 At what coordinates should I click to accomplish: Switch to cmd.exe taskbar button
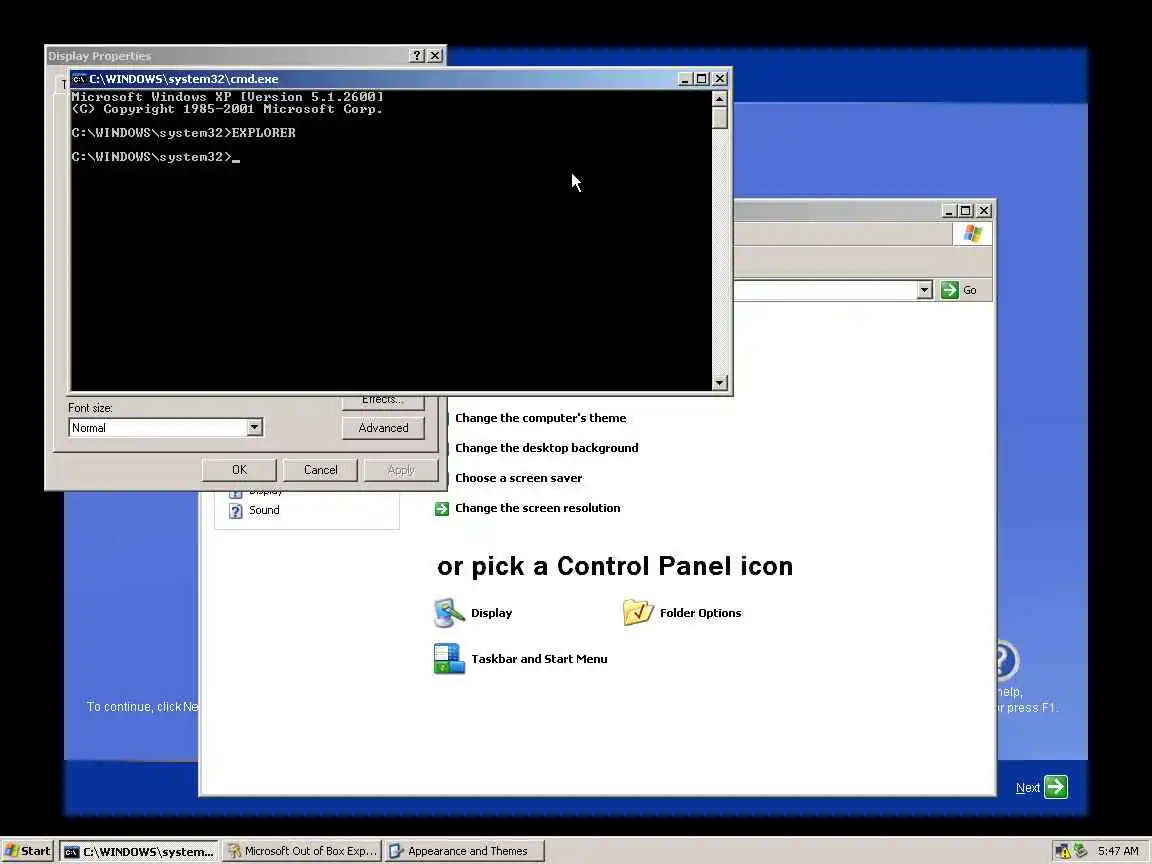pyautogui.click(x=139, y=851)
